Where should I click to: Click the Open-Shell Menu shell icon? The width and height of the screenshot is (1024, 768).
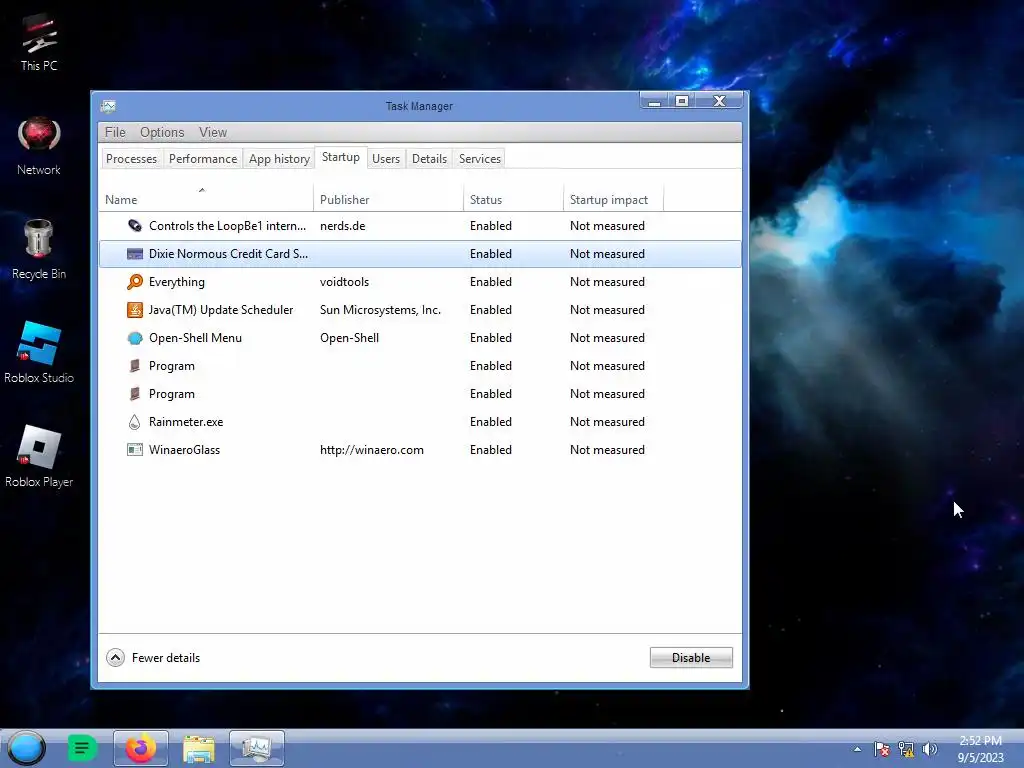point(135,338)
